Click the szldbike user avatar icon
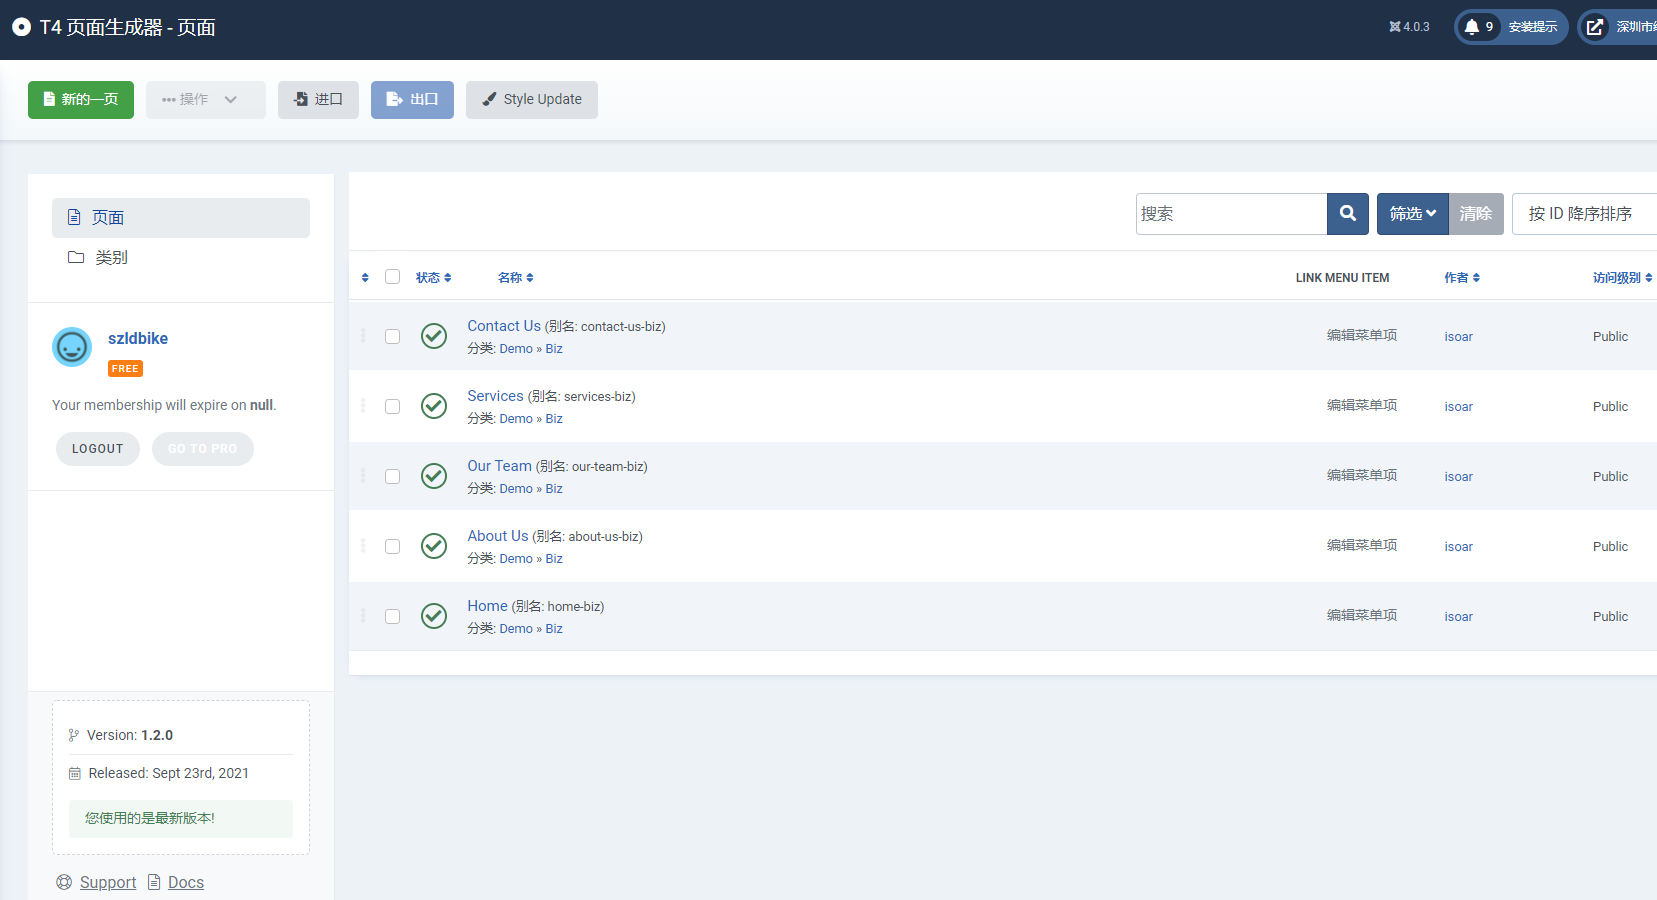 coord(72,347)
